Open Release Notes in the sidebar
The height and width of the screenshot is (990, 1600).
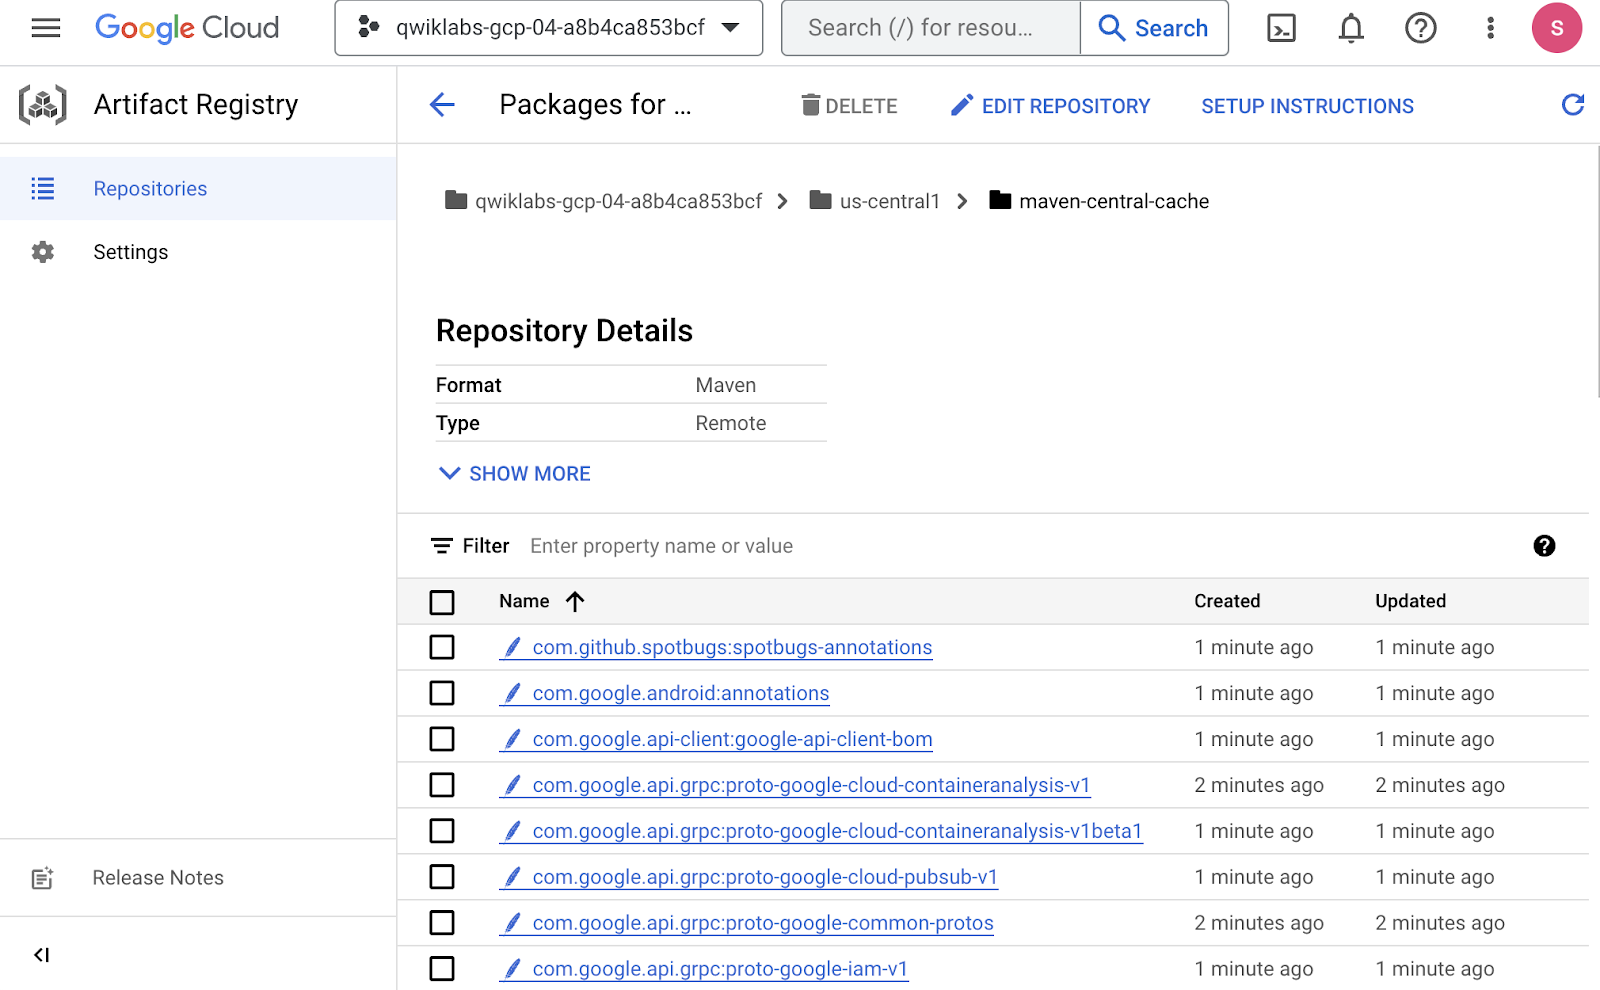click(x=198, y=878)
